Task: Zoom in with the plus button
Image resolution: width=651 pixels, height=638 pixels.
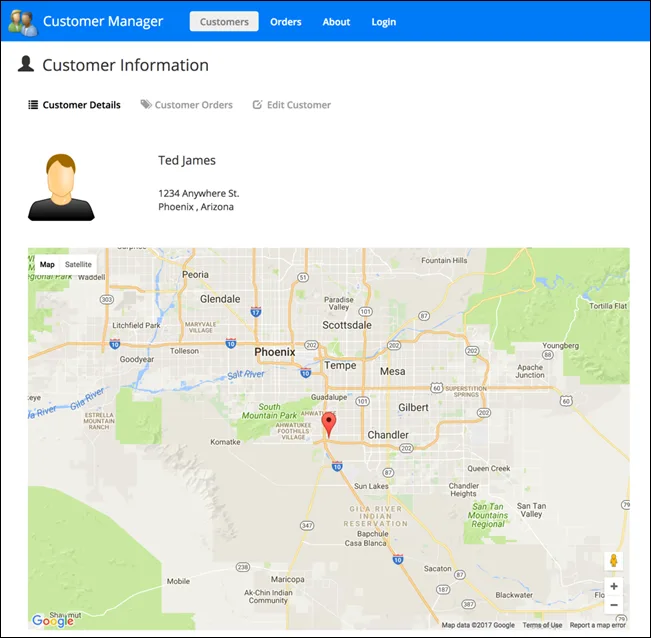Action: 614,587
